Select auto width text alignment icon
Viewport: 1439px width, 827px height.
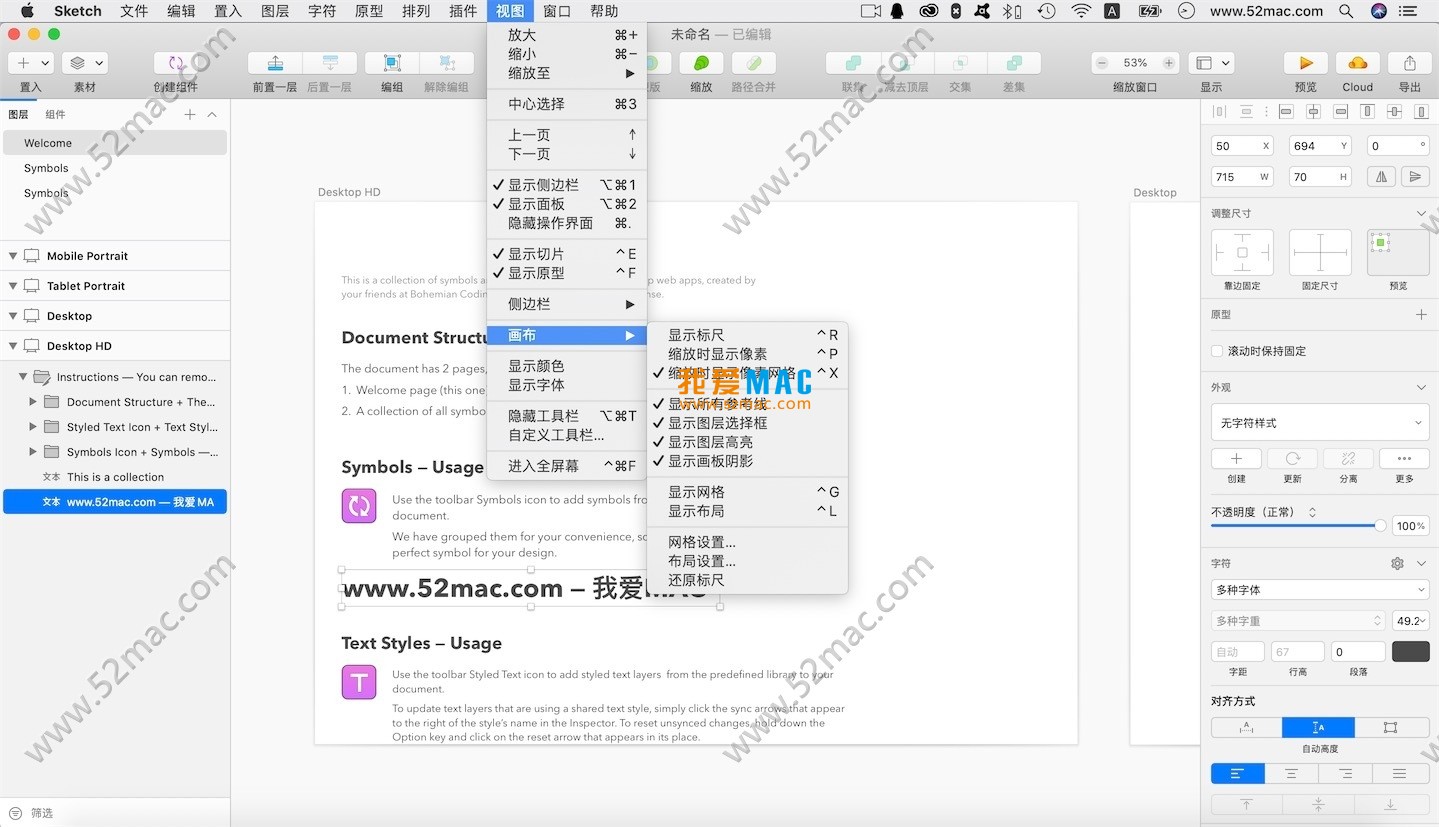[1247, 728]
